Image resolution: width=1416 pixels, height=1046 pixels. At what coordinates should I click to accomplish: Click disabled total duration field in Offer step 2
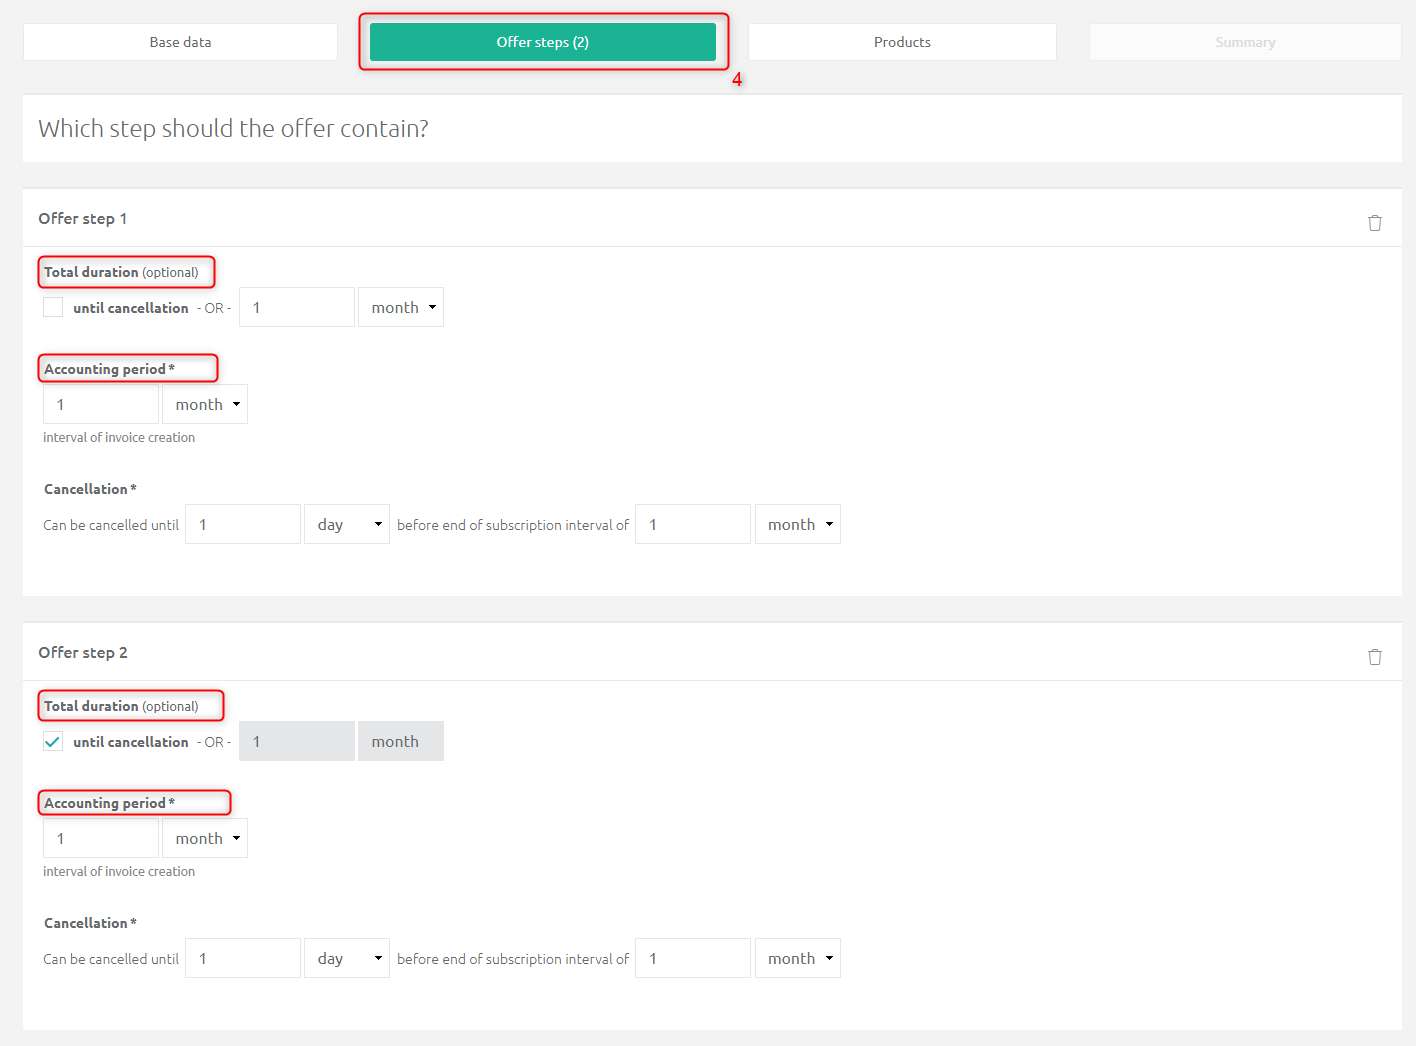(297, 741)
